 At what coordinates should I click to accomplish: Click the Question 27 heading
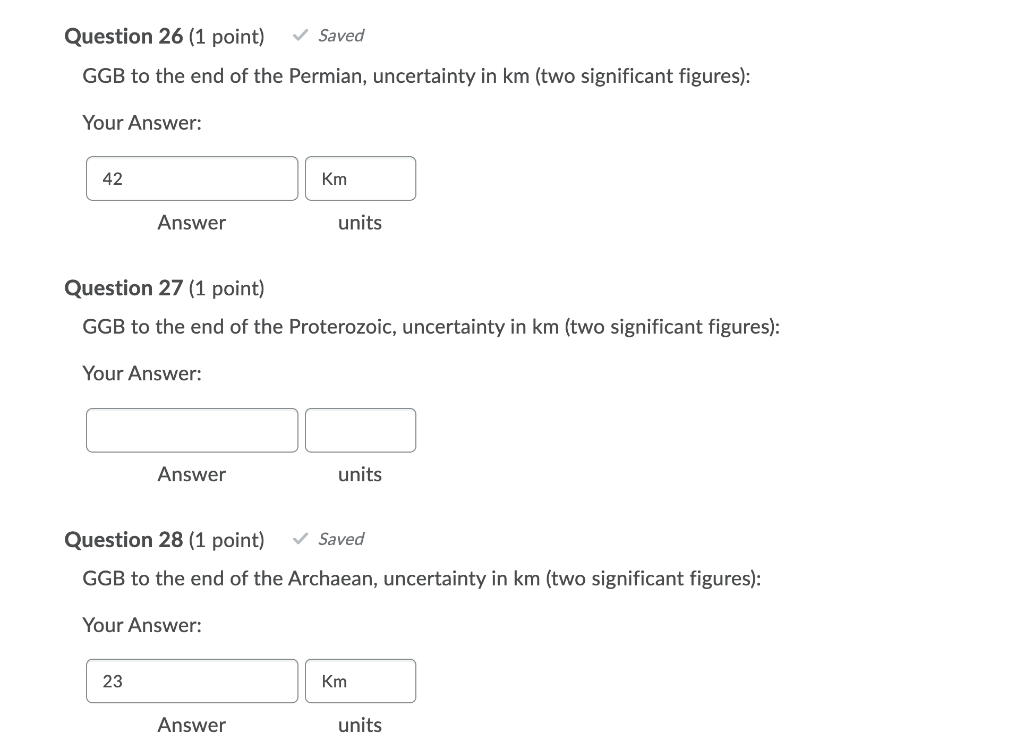tap(123, 288)
